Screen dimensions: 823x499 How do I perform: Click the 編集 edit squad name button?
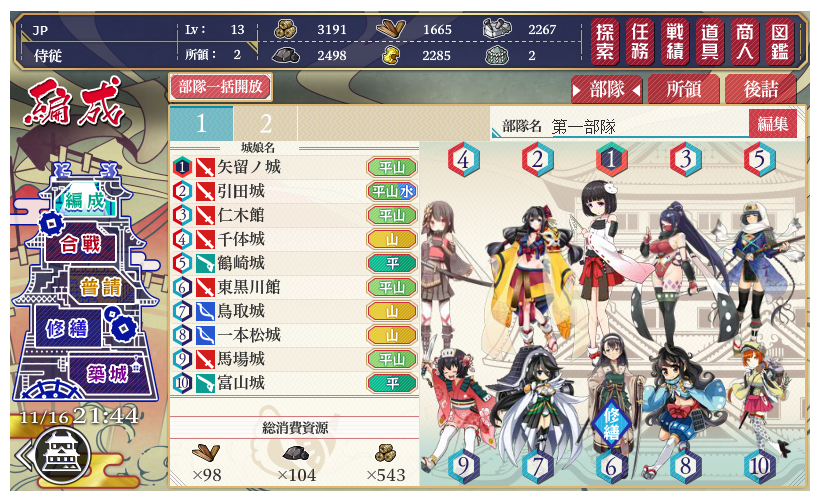[773, 124]
